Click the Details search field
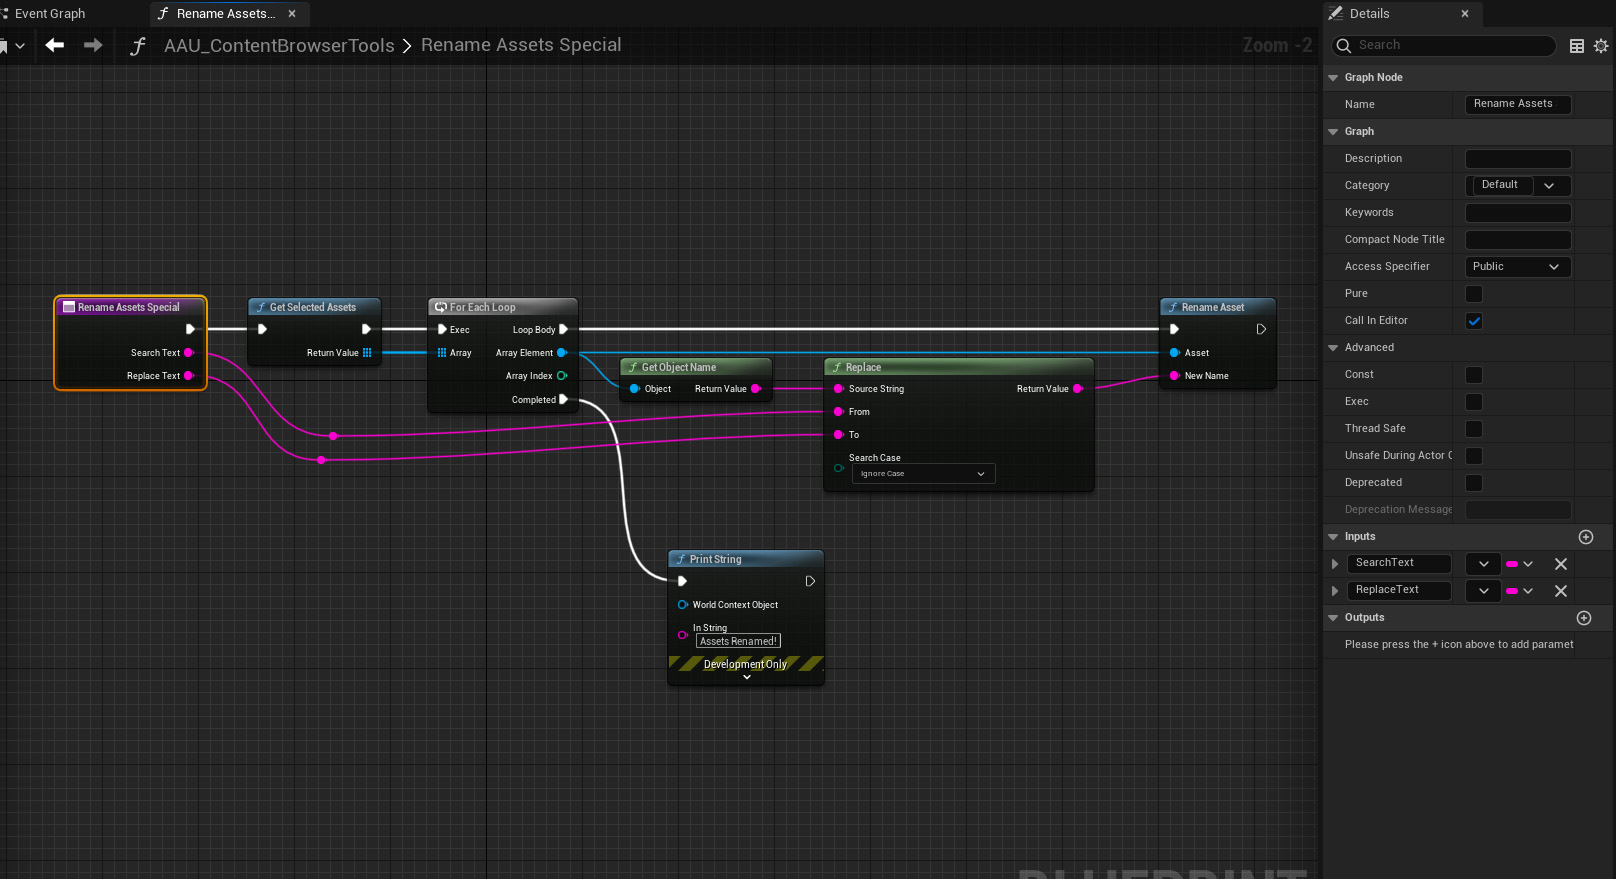Image resolution: width=1616 pixels, height=879 pixels. (1444, 45)
